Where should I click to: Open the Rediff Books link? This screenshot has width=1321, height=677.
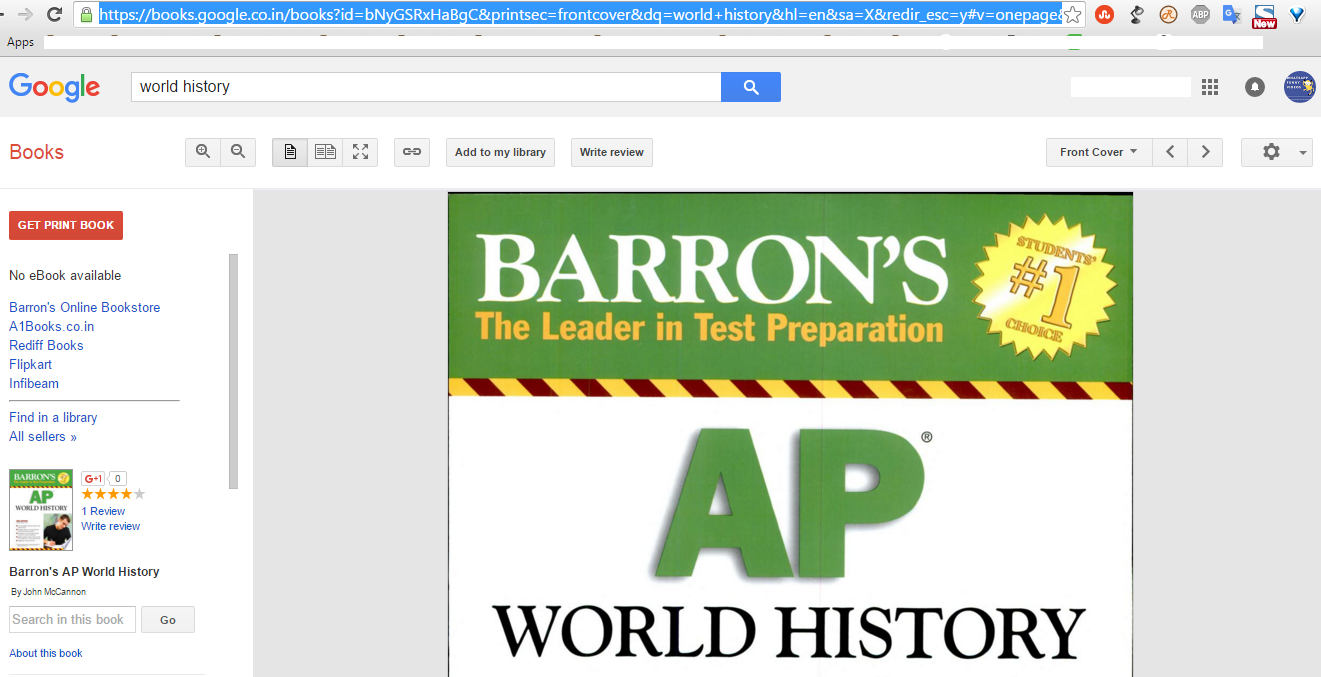coord(46,345)
